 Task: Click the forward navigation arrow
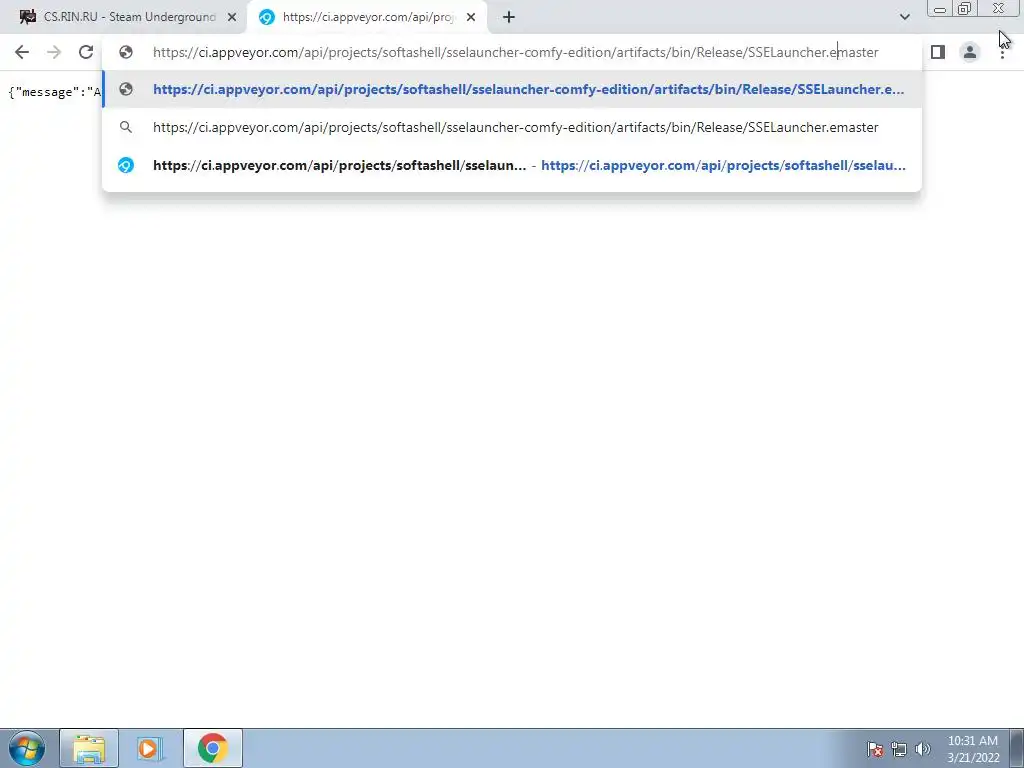tap(54, 52)
